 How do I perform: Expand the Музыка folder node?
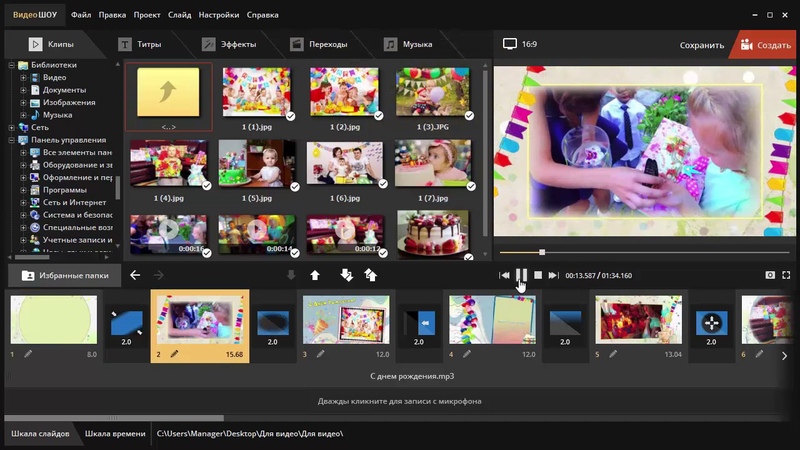click(23, 115)
